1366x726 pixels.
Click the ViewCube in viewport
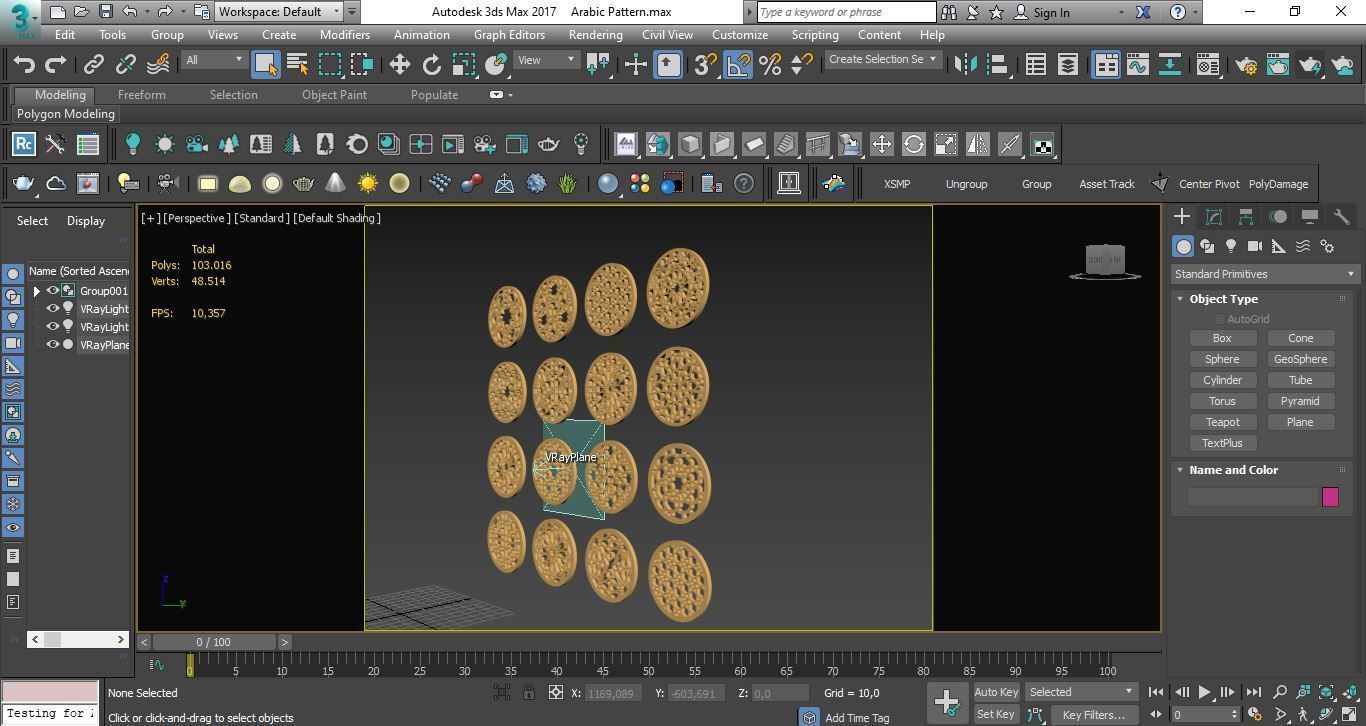click(1105, 261)
